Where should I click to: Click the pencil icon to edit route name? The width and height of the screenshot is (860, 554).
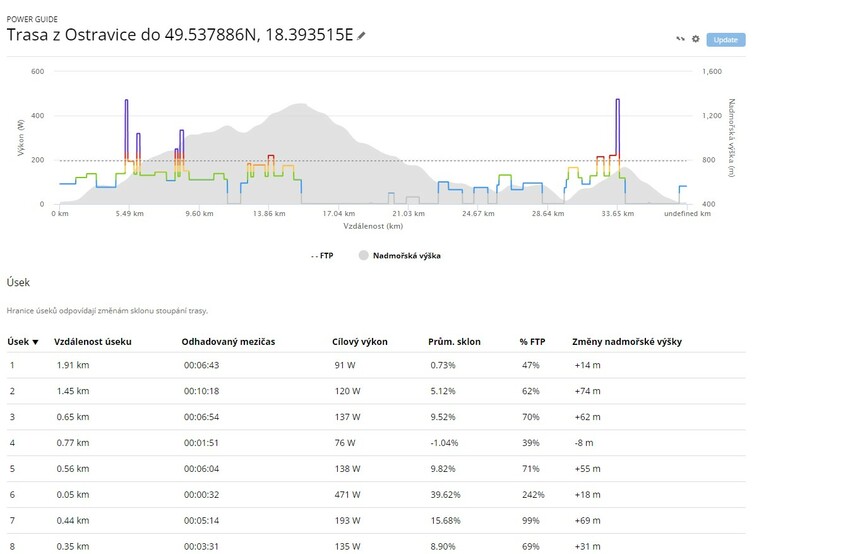pos(362,35)
